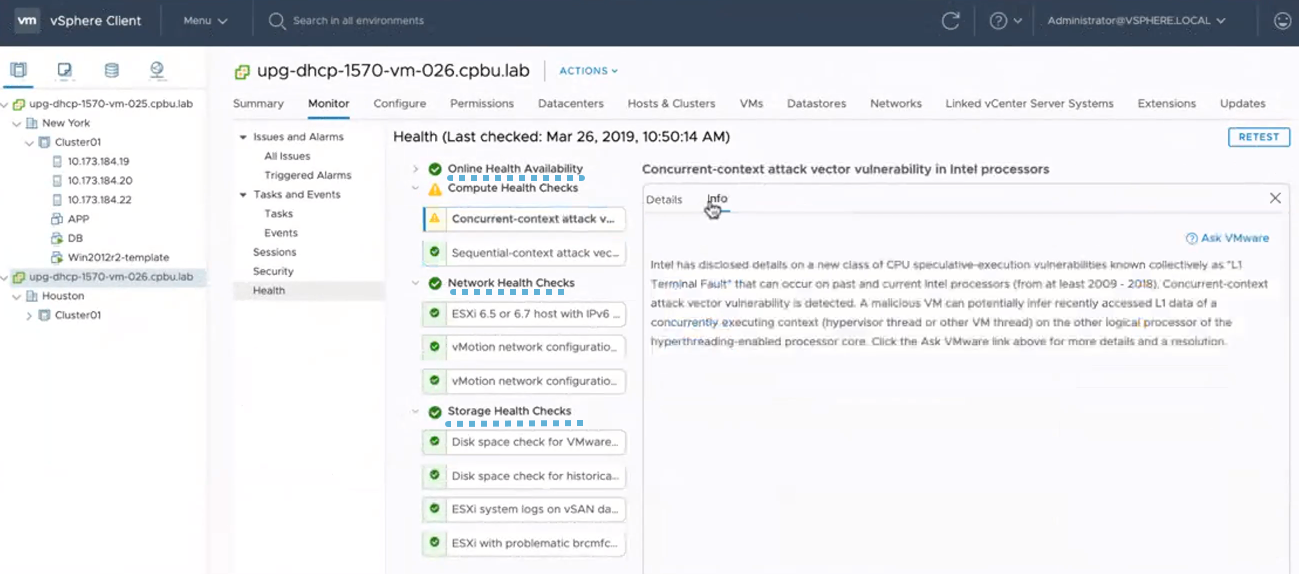Switch to the Networks tab
The height and width of the screenshot is (574, 1299).
point(896,103)
